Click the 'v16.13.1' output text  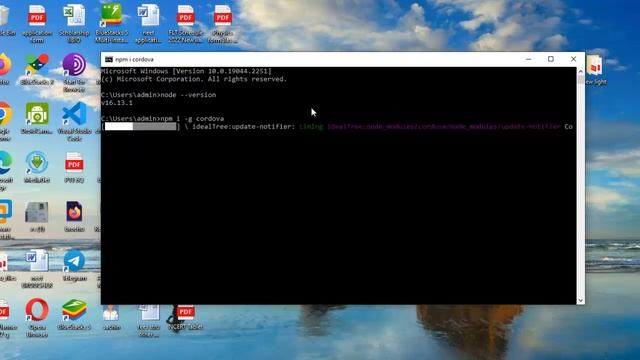(117, 103)
